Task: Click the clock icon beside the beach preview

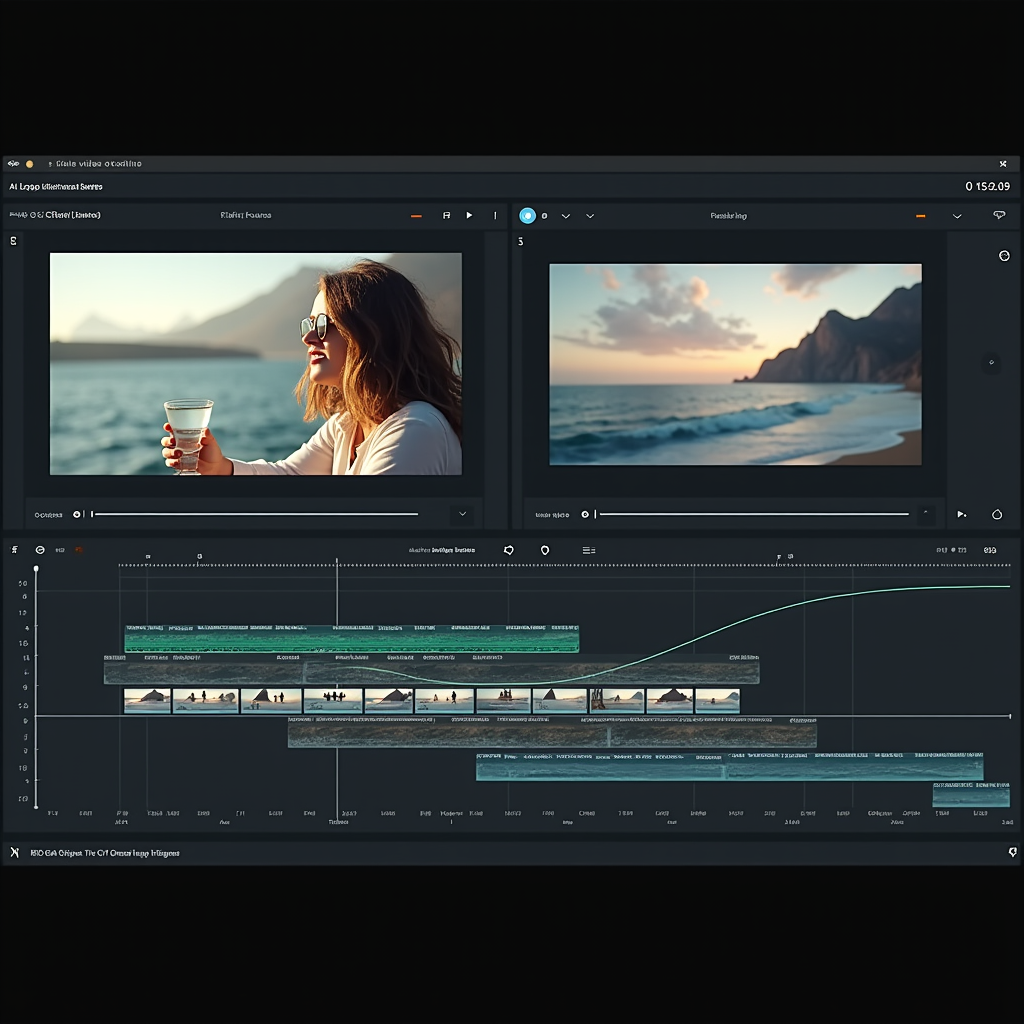Action: point(1004,256)
